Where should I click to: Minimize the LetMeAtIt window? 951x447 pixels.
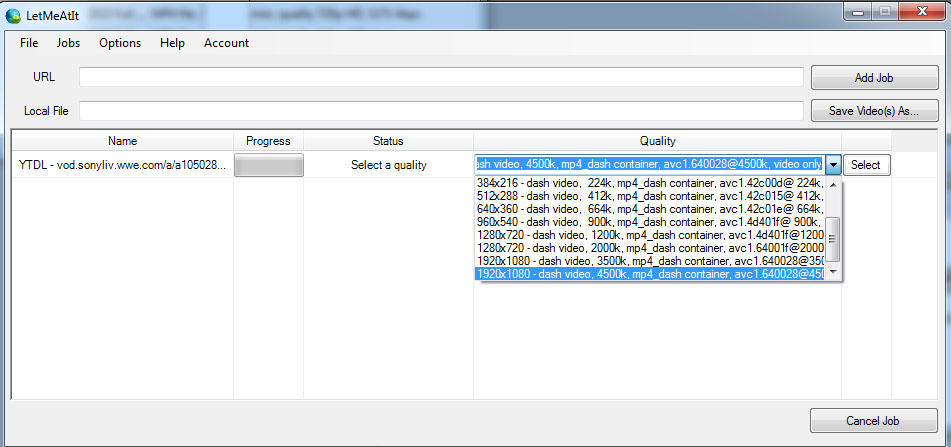click(x=857, y=11)
